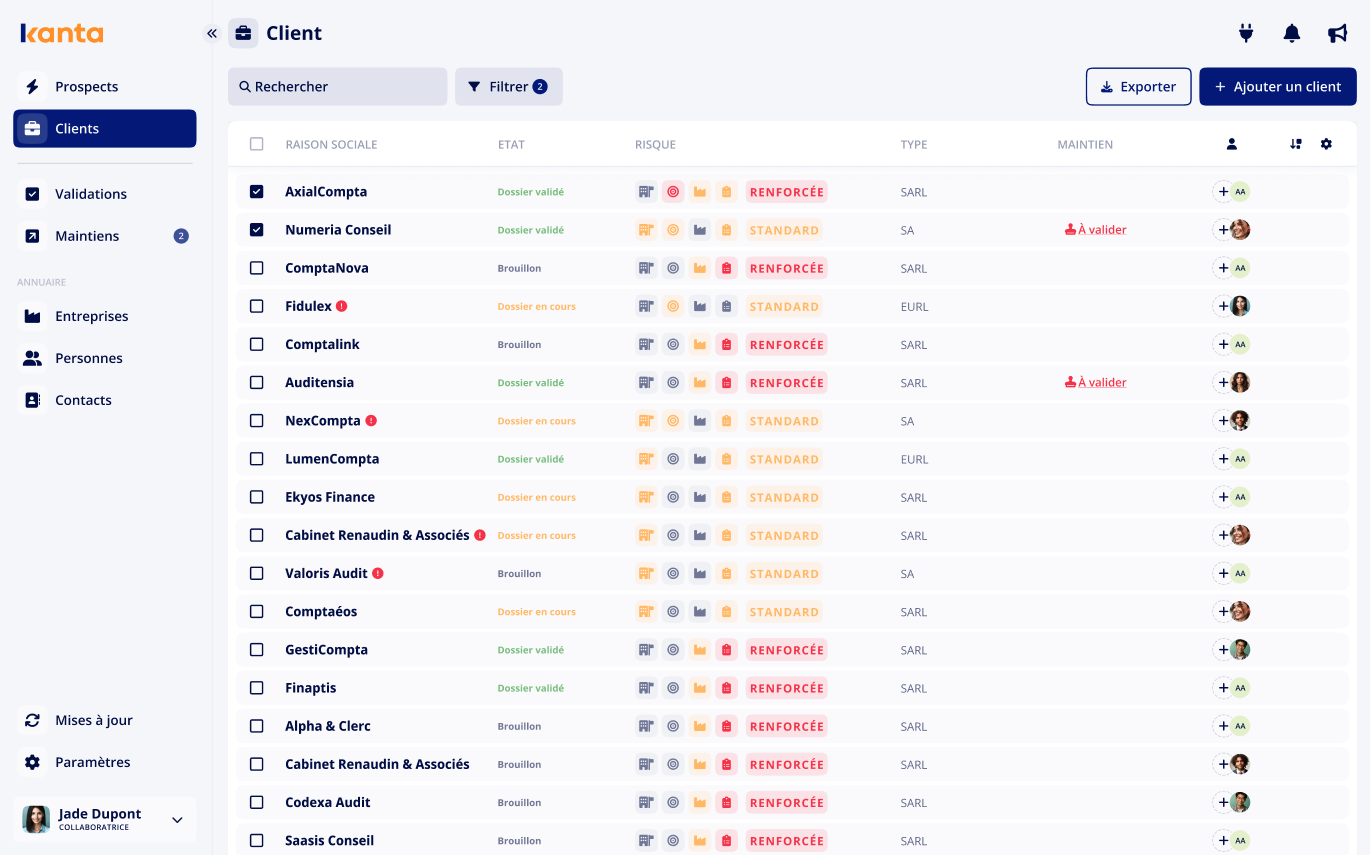Click the factory risk icon for Fidulex
Screen dimensions: 1370x855
click(x=700, y=306)
